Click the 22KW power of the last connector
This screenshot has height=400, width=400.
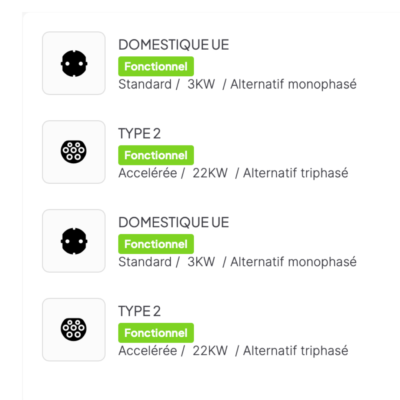coord(210,351)
